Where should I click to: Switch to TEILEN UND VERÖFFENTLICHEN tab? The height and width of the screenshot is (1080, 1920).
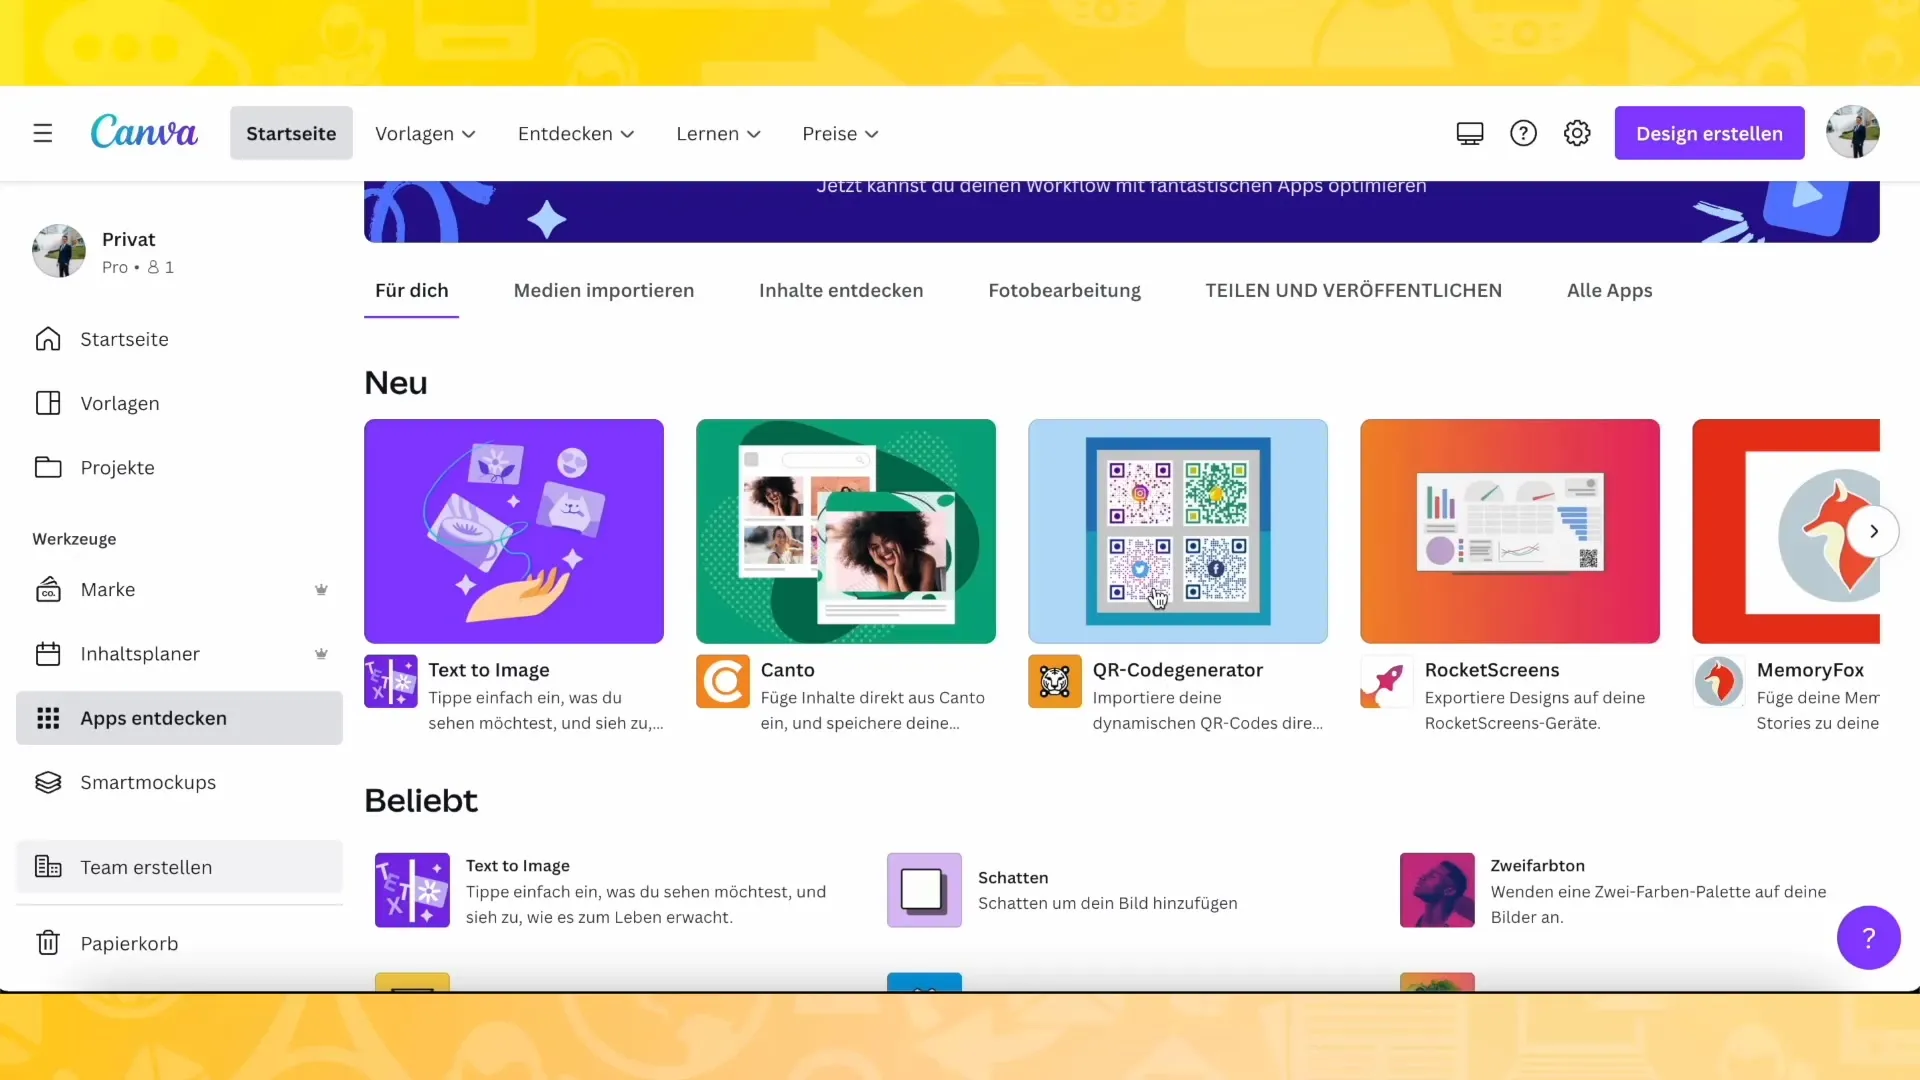[x=1353, y=290]
